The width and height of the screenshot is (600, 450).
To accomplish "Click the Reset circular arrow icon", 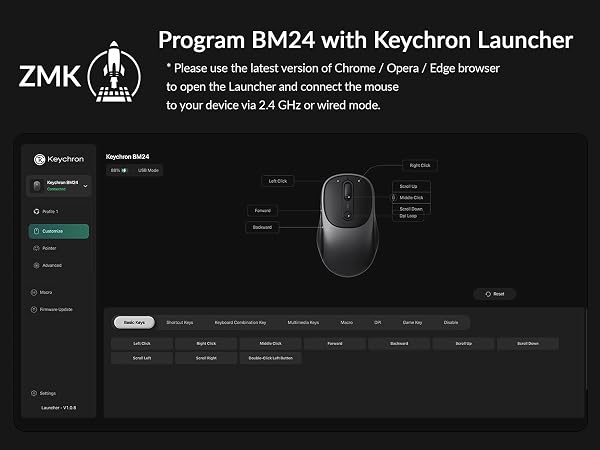I will [488, 294].
